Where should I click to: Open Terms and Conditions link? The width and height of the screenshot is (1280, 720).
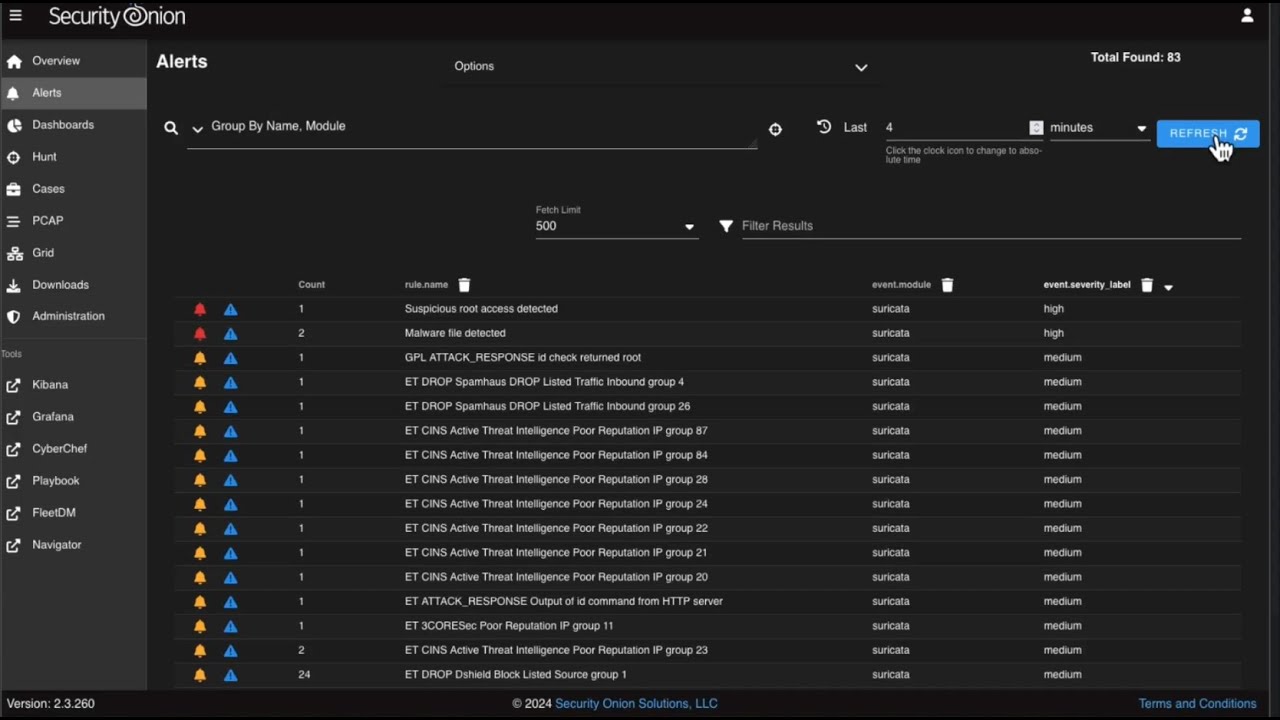[1197, 704]
